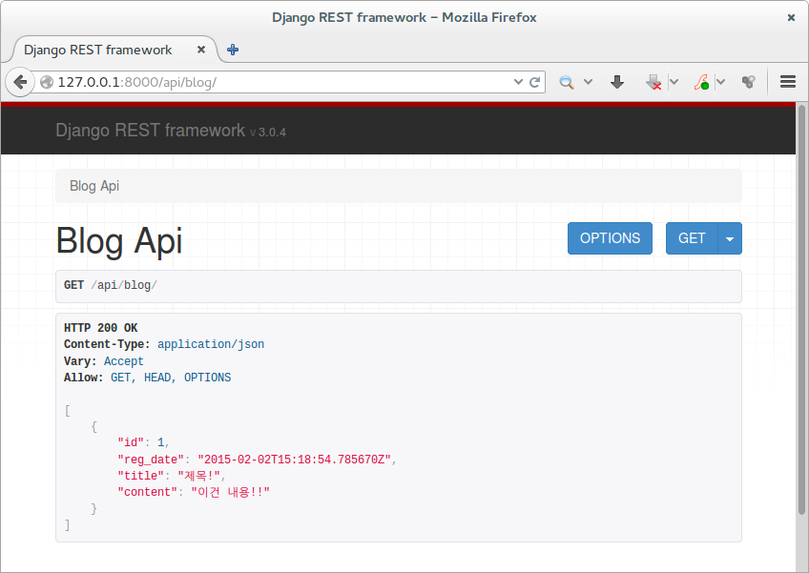Click the "title" value "제목!"
This screenshot has width=809, height=573.
[199, 476]
